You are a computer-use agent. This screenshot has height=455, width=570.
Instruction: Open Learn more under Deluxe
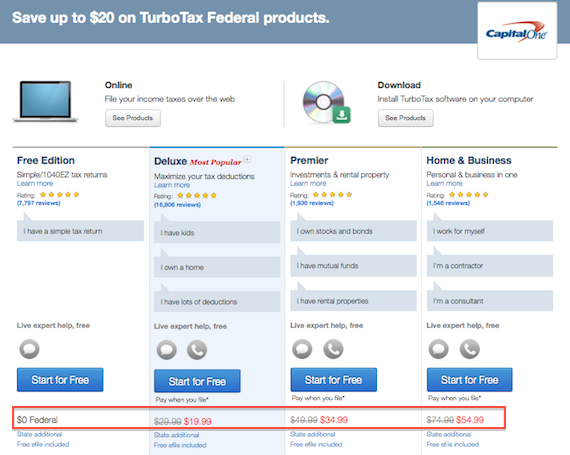[172, 185]
